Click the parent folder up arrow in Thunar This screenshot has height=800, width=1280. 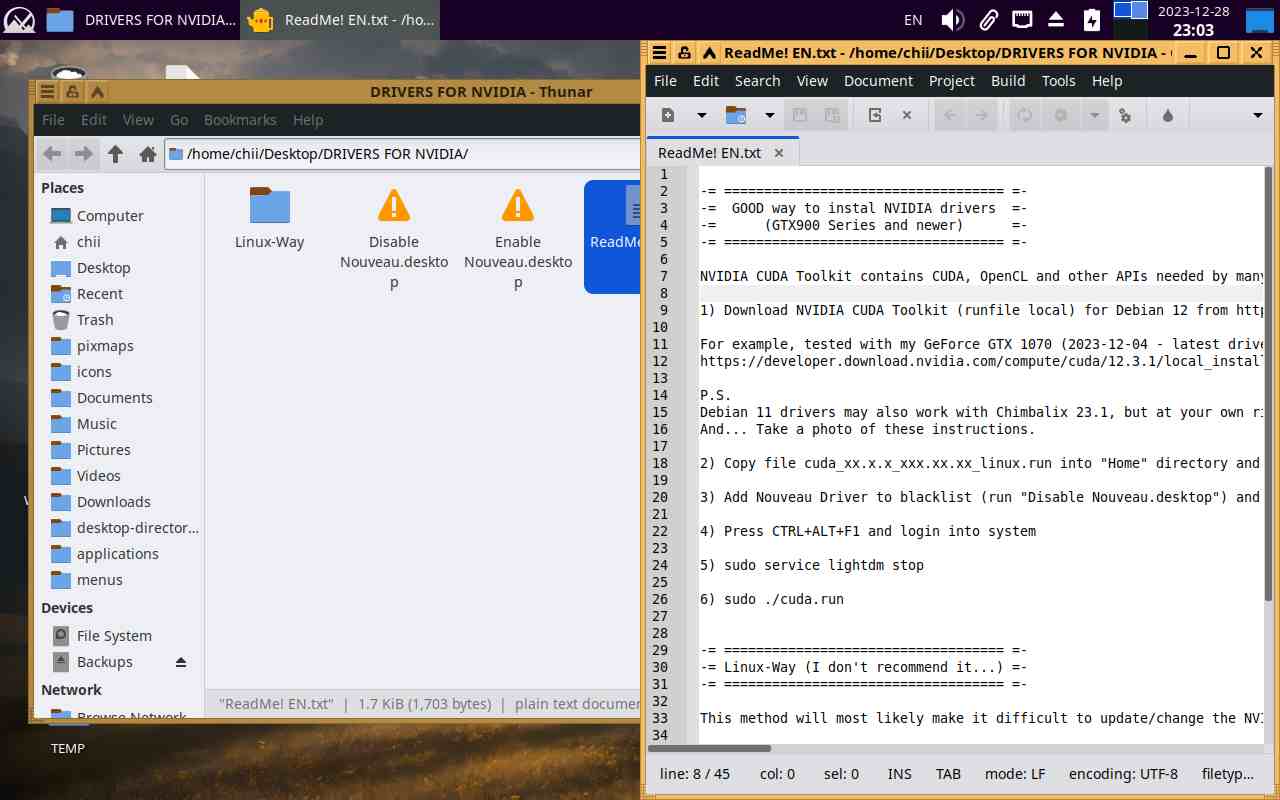116,154
